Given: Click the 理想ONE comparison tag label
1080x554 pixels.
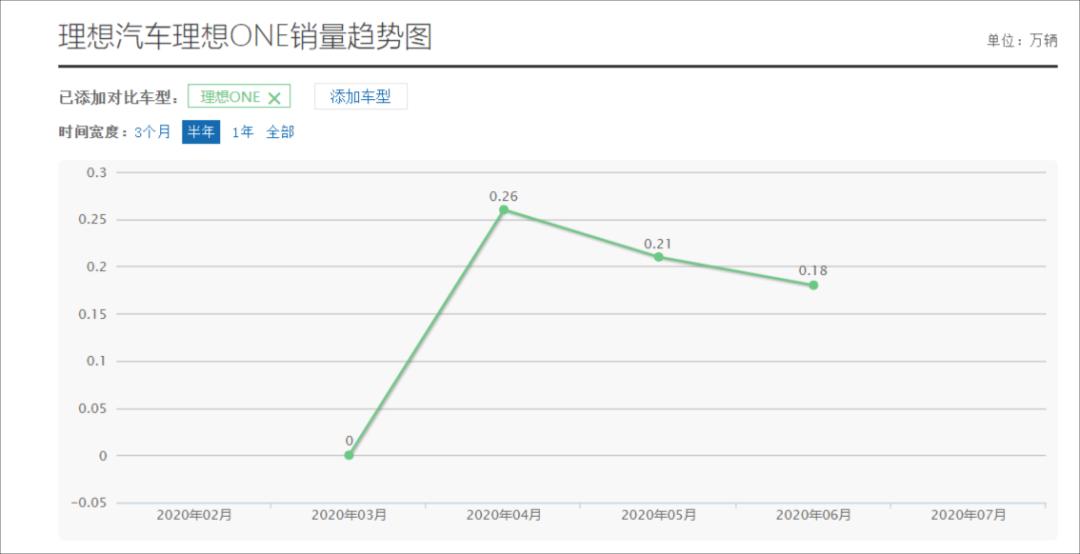Looking at the screenshot, I should [x=230, y=97].
